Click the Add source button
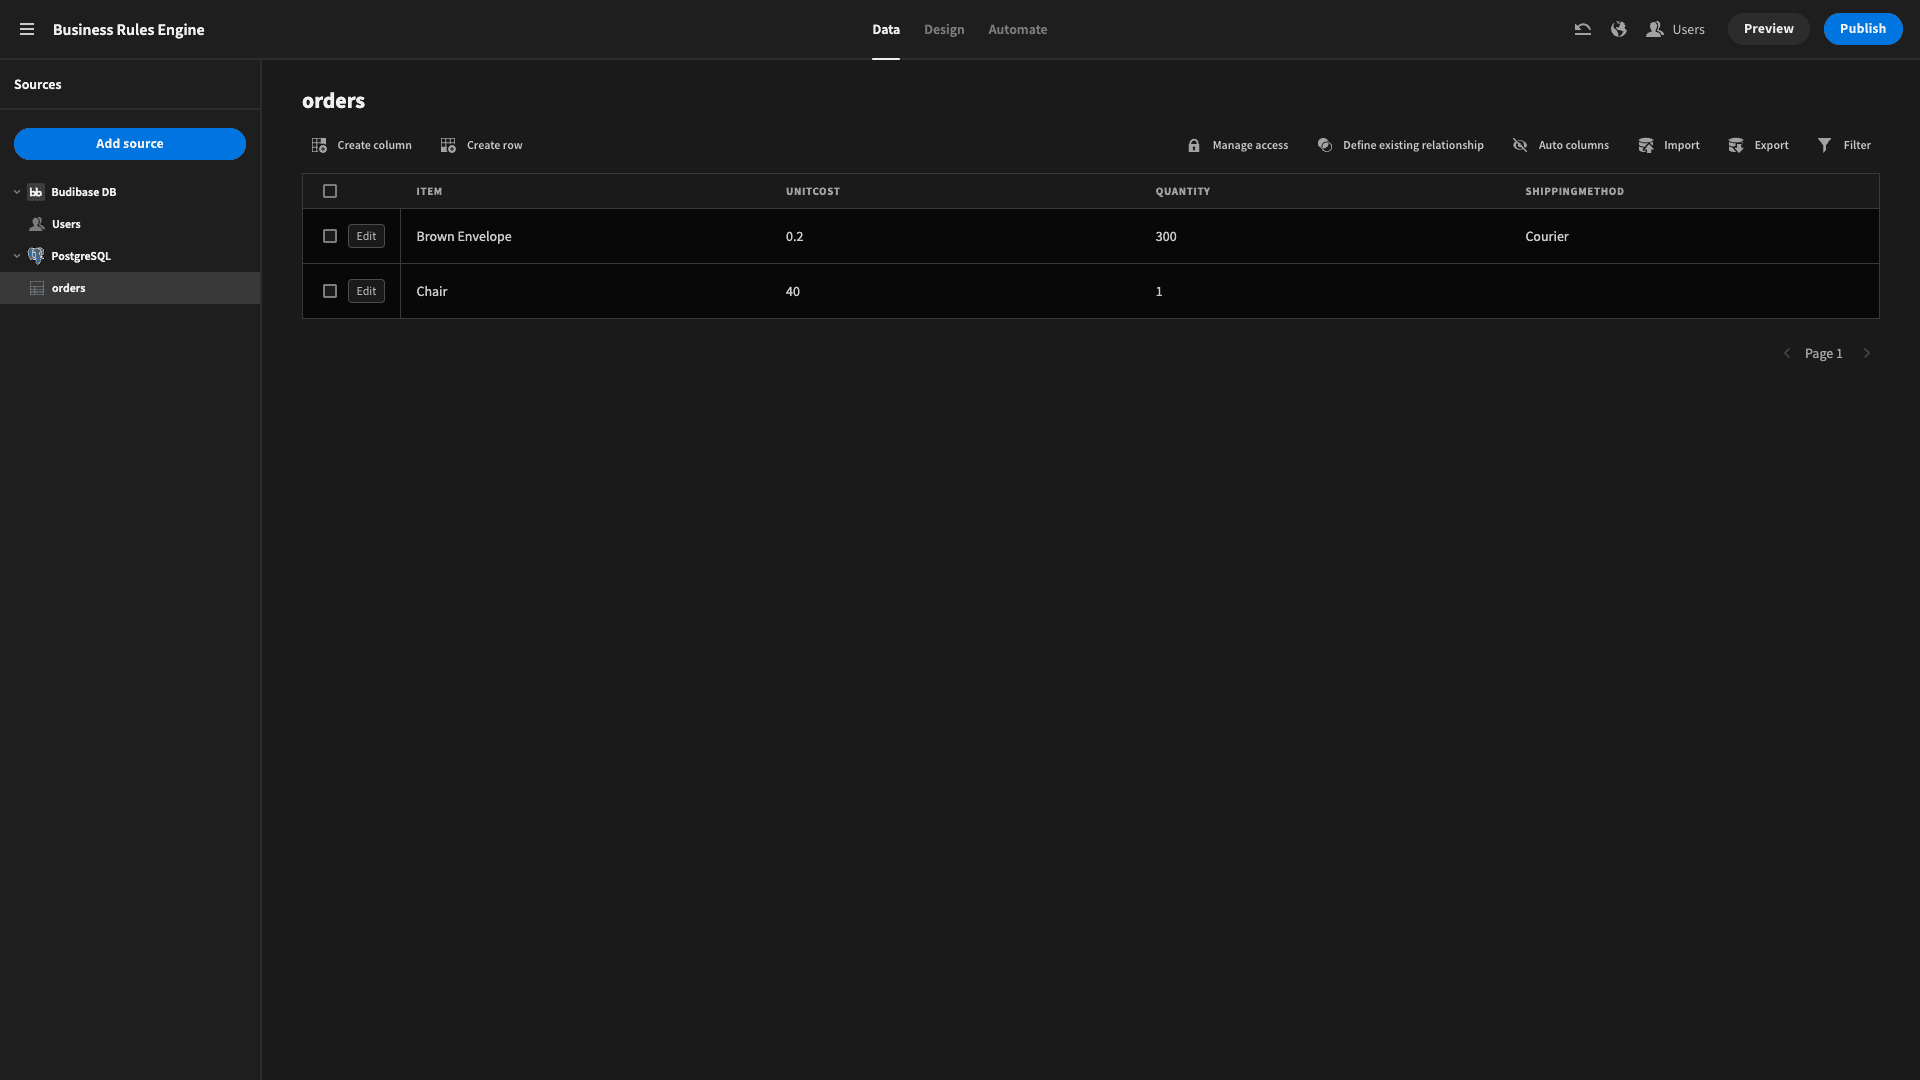The image size is (1920, 1080). click(x=130, y=144)
